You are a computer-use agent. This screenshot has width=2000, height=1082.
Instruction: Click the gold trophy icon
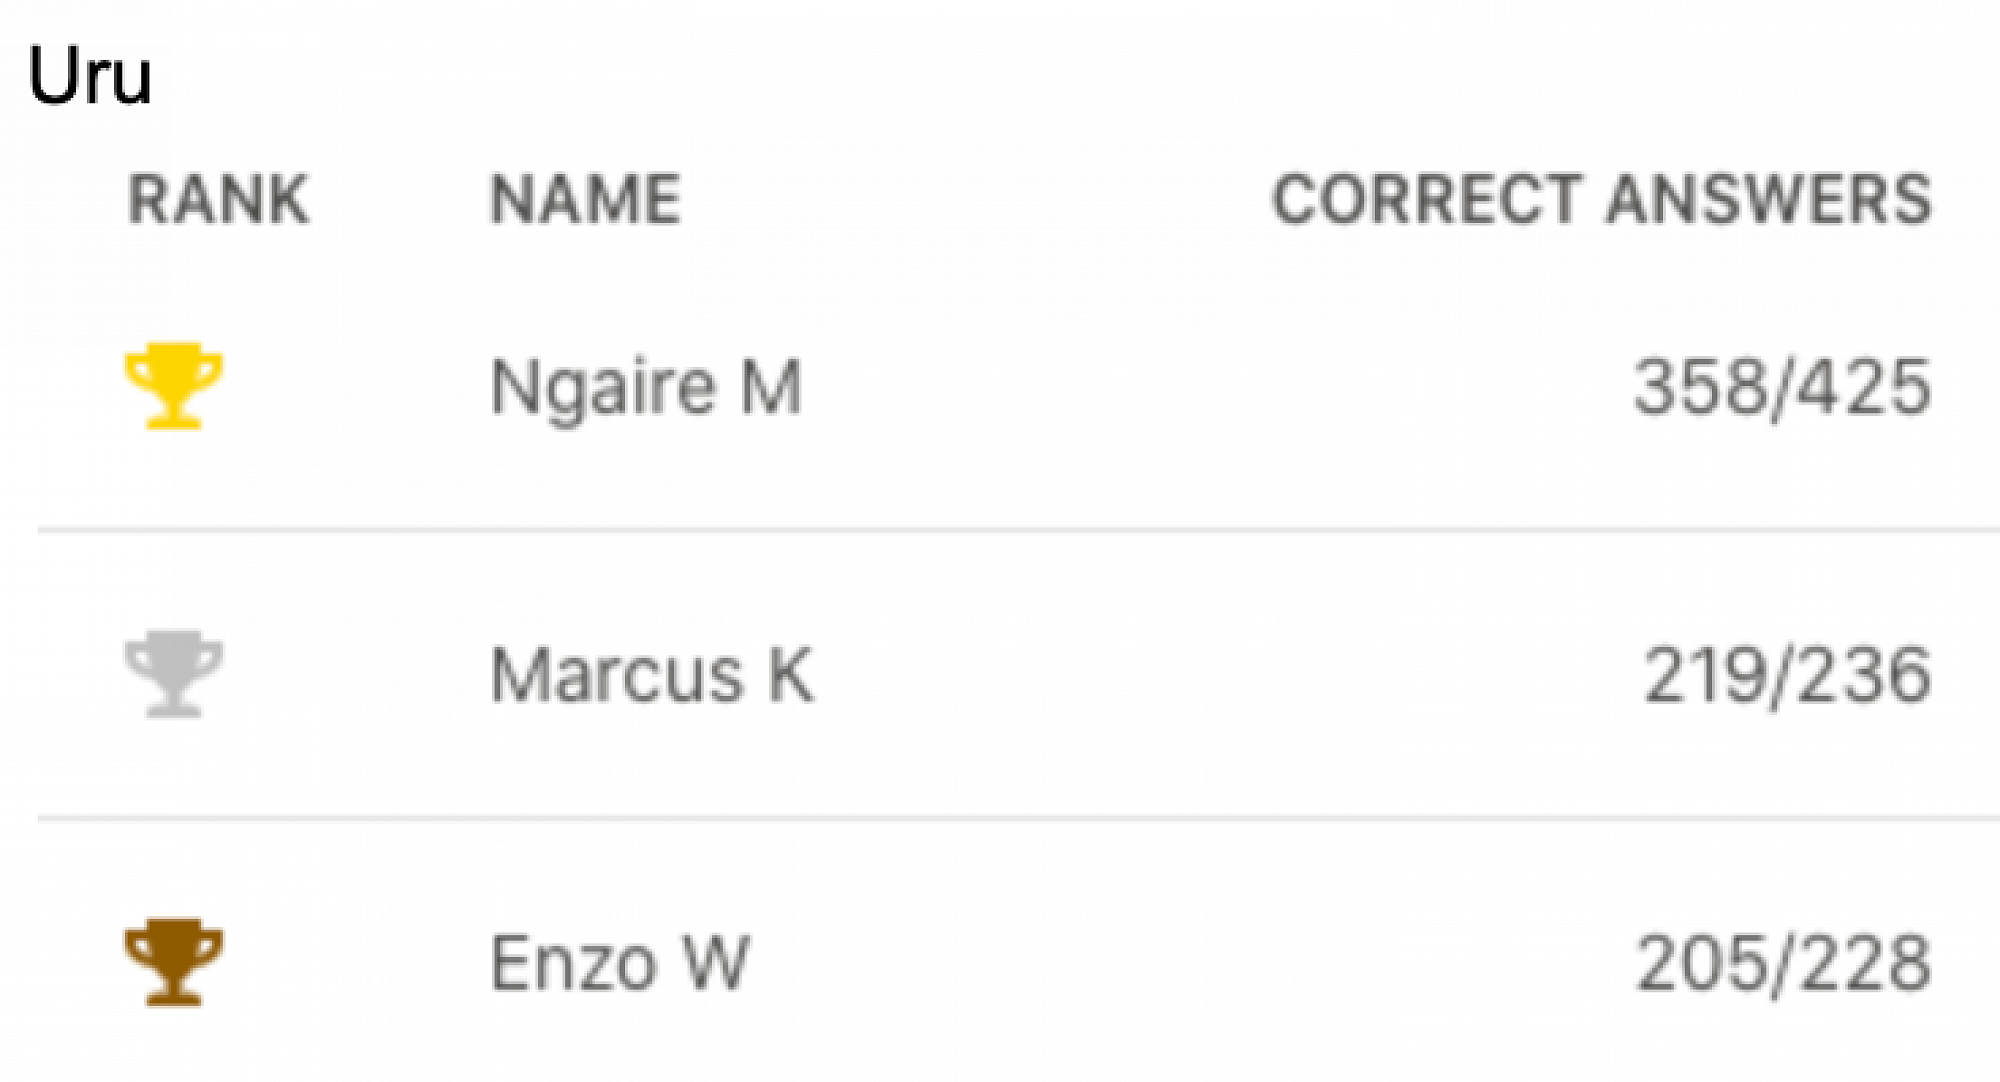174,386
